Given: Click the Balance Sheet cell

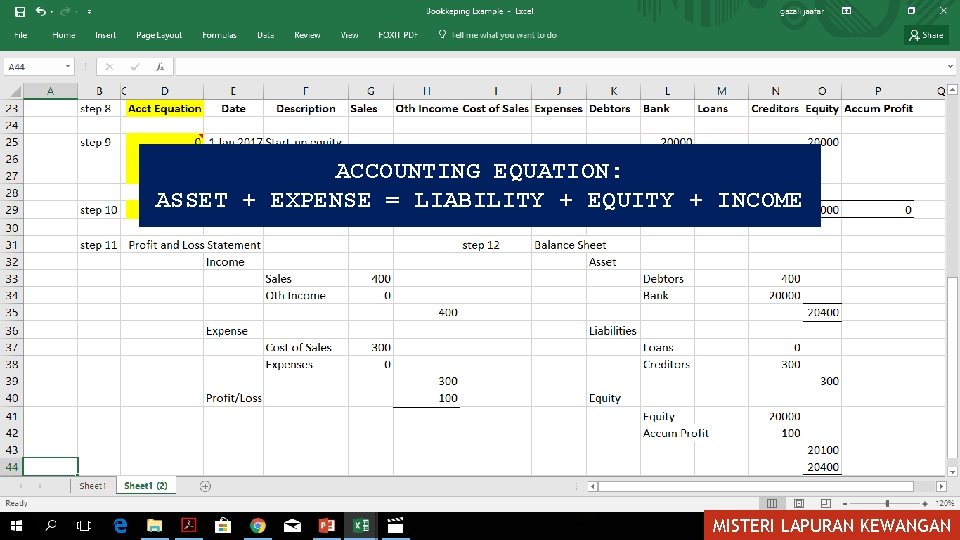Looking at the screenshot, I should (570, 244).
